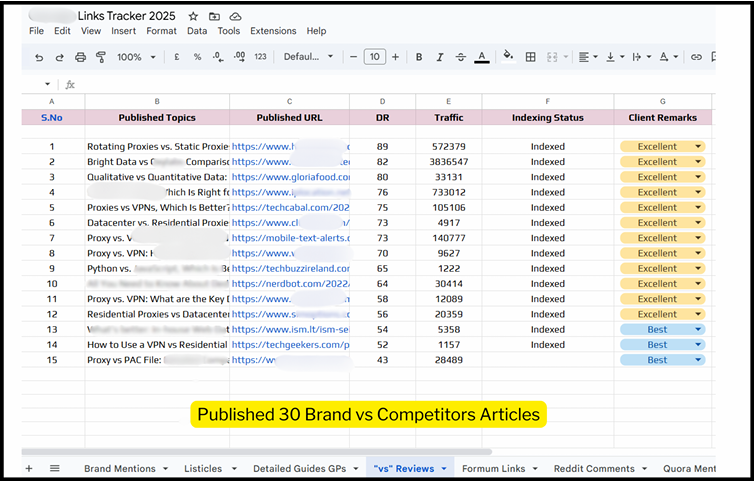
Task: Open horizontal align options
Action: (x=588, y=57)
